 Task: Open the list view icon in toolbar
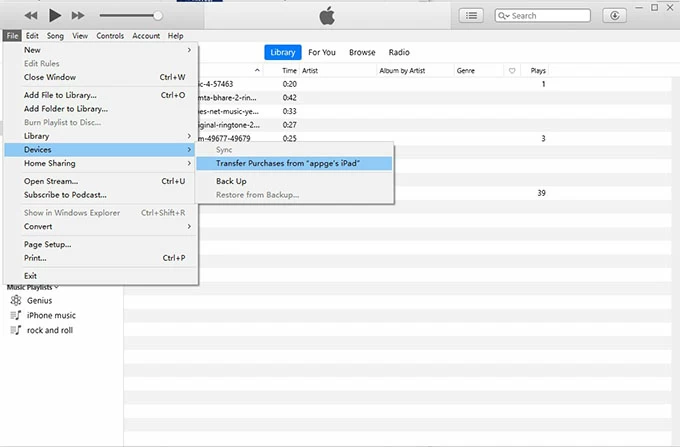pyautogui.click(x=472, y=16)
